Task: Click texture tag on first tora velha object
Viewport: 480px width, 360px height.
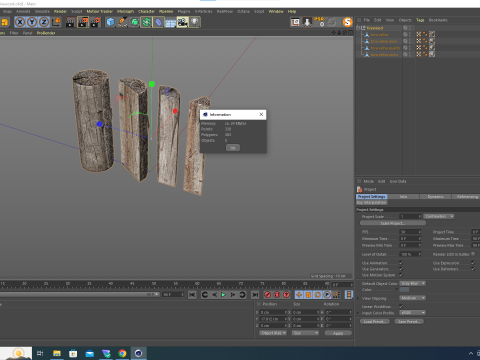Action: [x=419, y=34]
